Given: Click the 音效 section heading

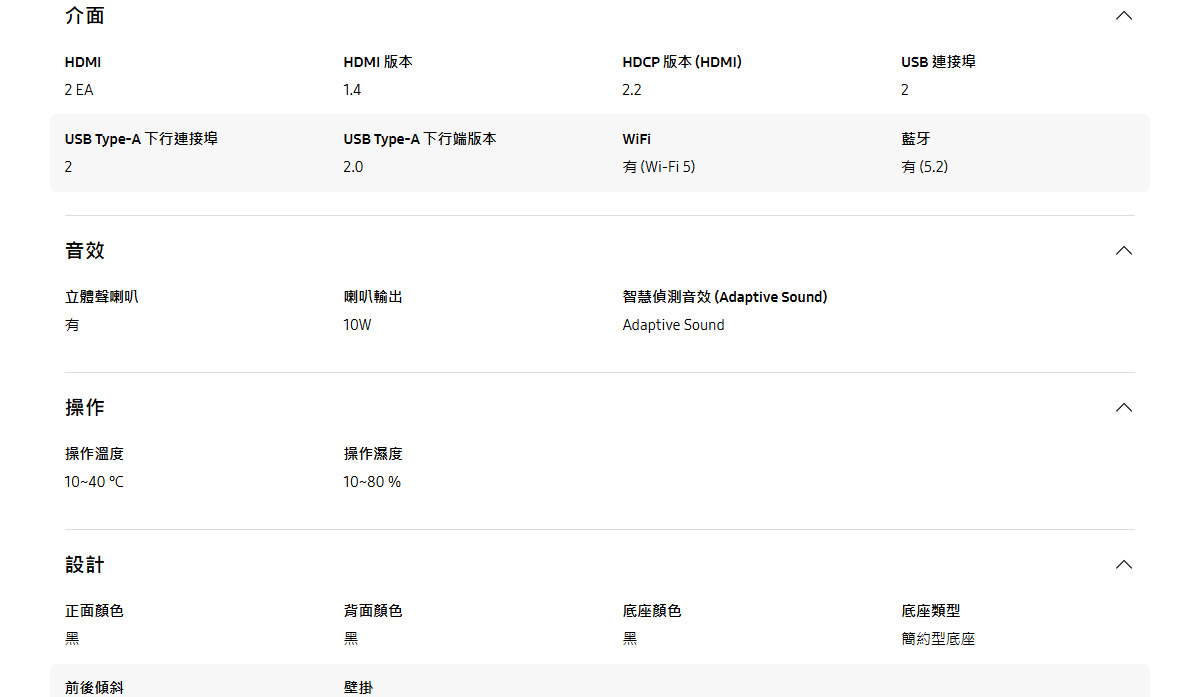Looking at the screenshot, I should pyautogui.click(x=85, y=250).
